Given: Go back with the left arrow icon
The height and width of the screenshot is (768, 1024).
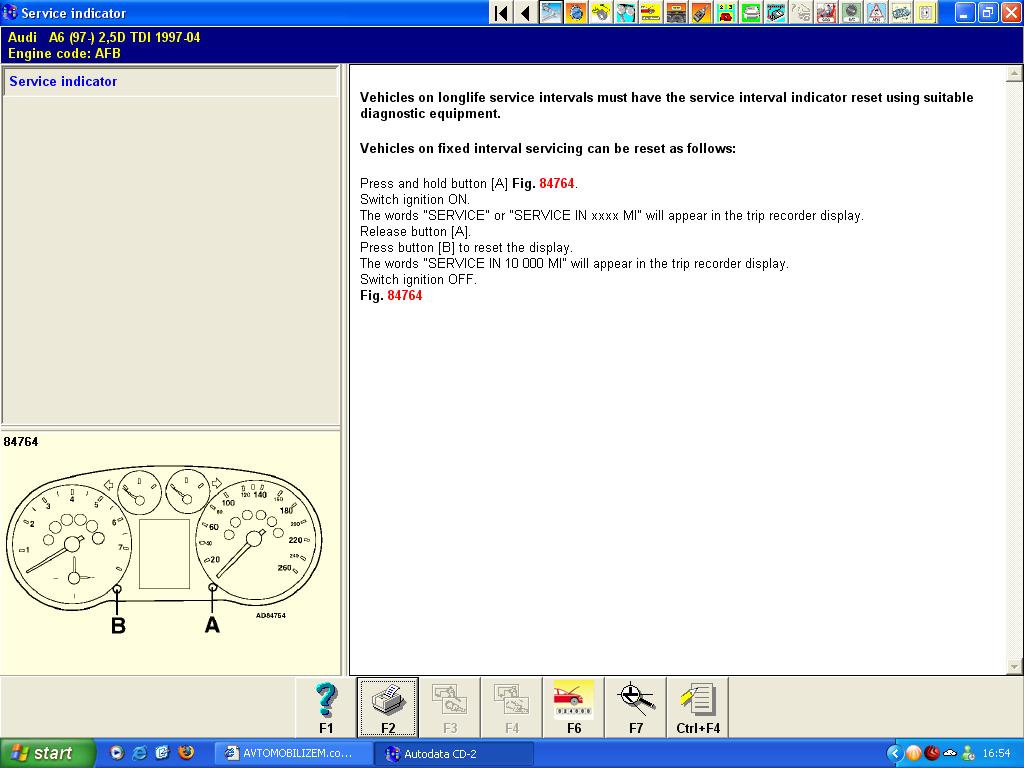Looking at the screenshot, I should [x=526, y=13].
